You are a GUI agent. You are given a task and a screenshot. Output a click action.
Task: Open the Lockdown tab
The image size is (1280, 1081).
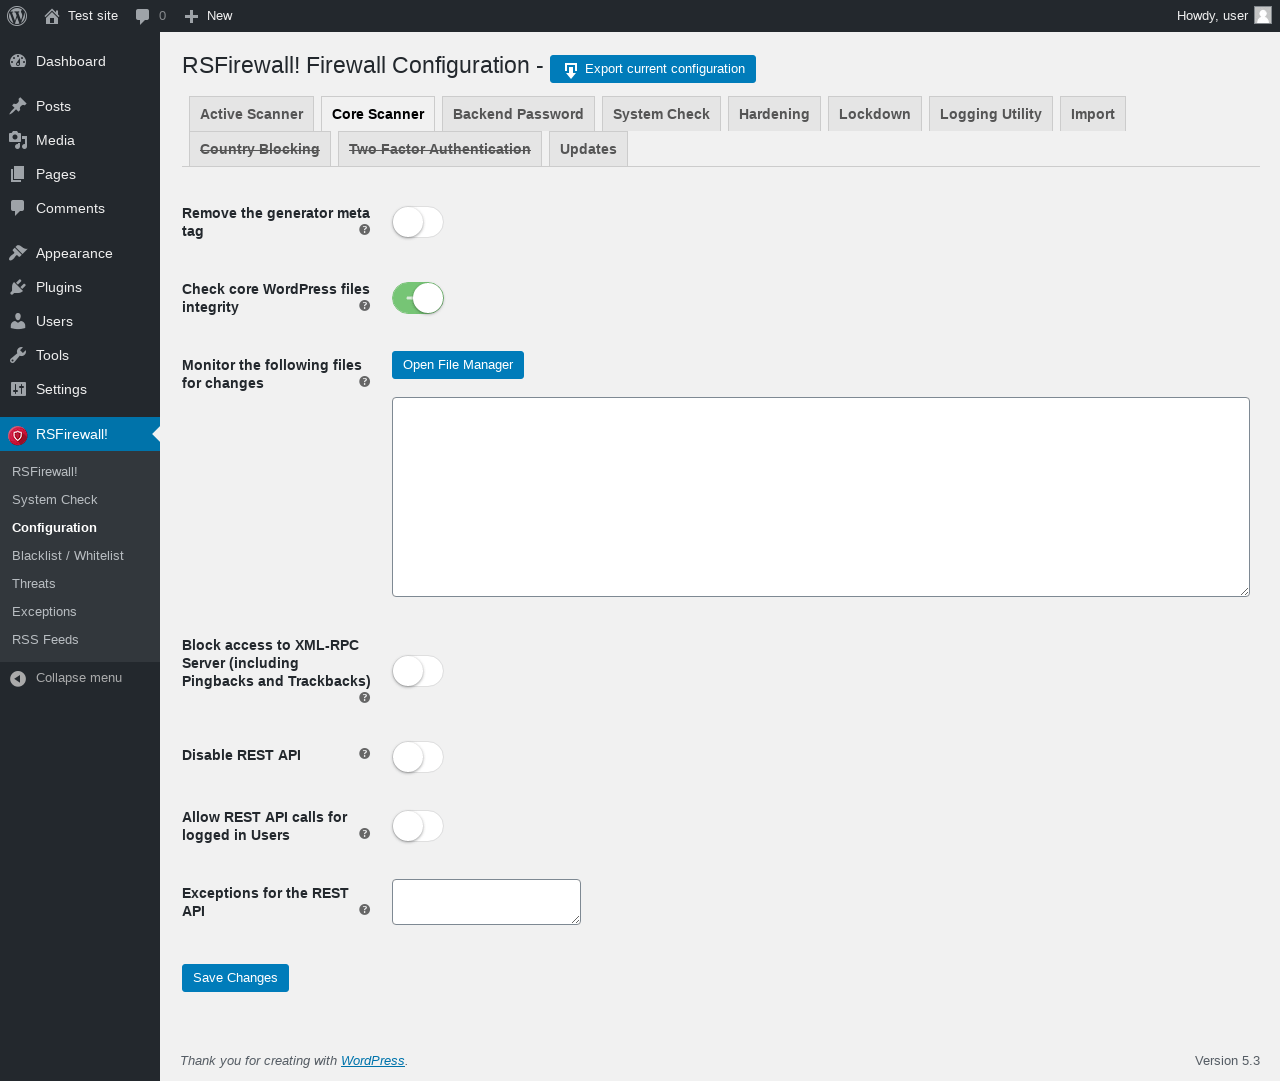tap(875, 114)
